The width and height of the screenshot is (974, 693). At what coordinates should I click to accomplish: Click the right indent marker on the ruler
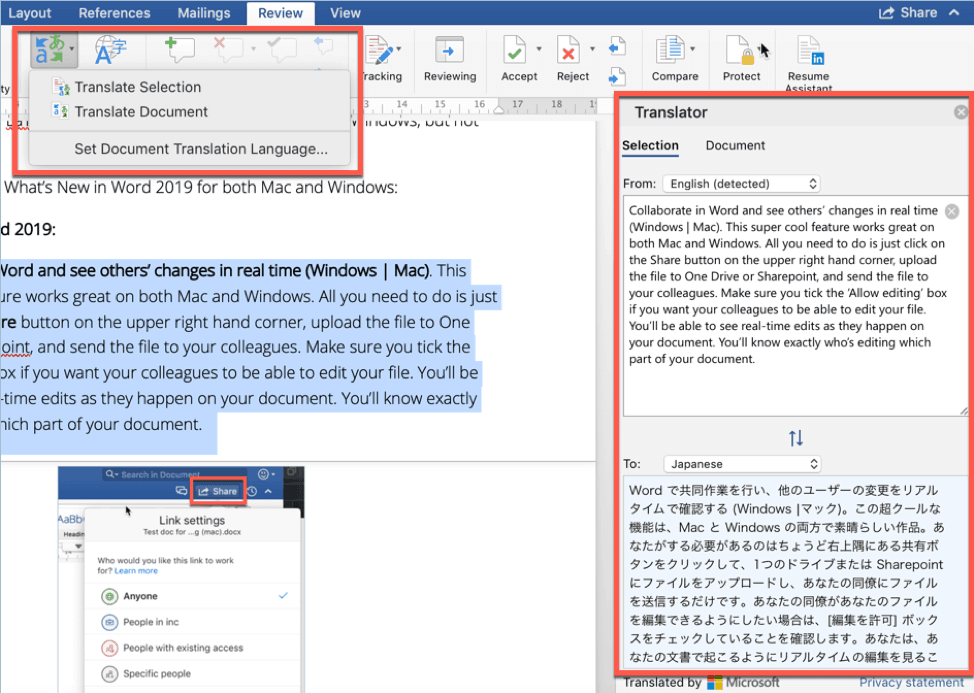pyautogui.click(x=499, y=110)
